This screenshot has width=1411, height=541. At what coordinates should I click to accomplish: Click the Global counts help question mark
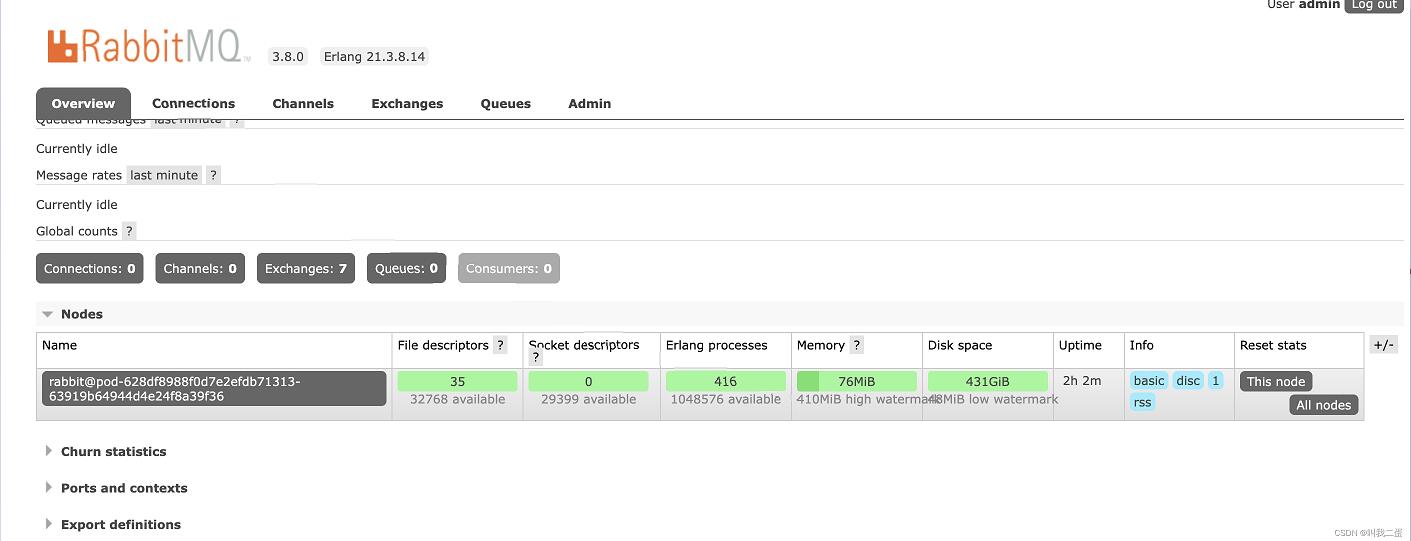pyautogui.click(x=128, y=231)
